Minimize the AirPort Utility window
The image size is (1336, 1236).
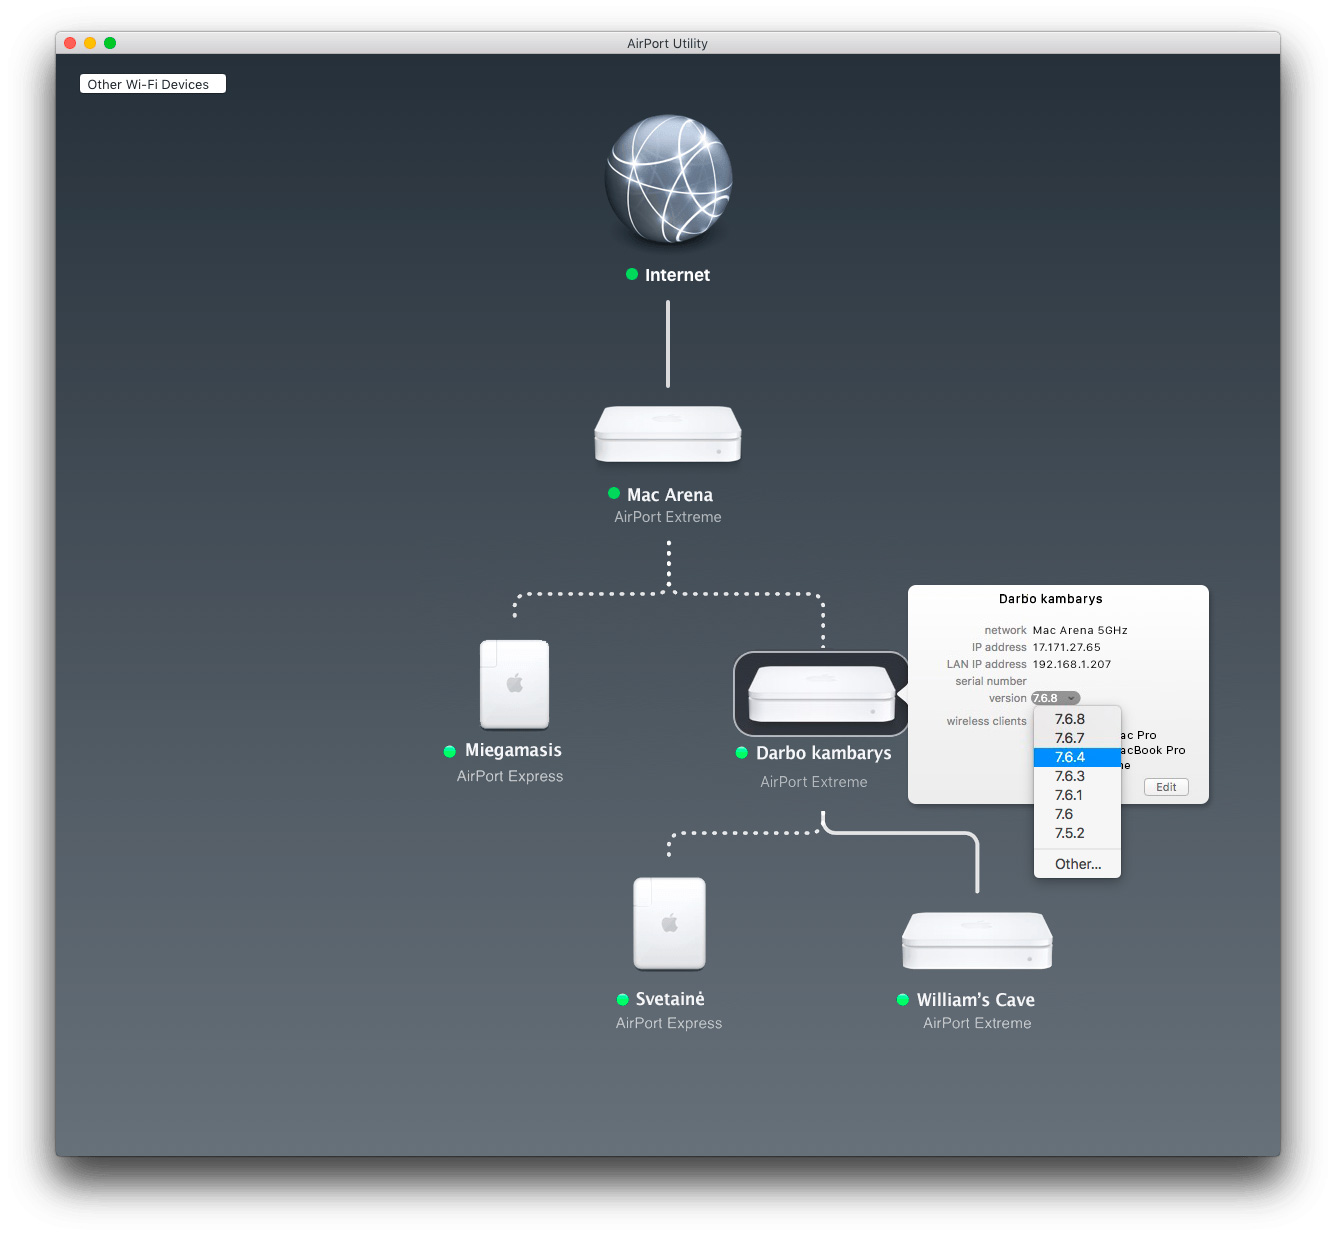[x=90, y=43]
